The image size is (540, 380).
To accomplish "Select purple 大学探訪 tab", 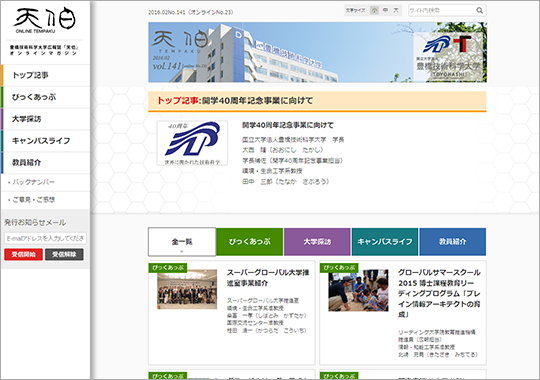I will coord(317,242).
